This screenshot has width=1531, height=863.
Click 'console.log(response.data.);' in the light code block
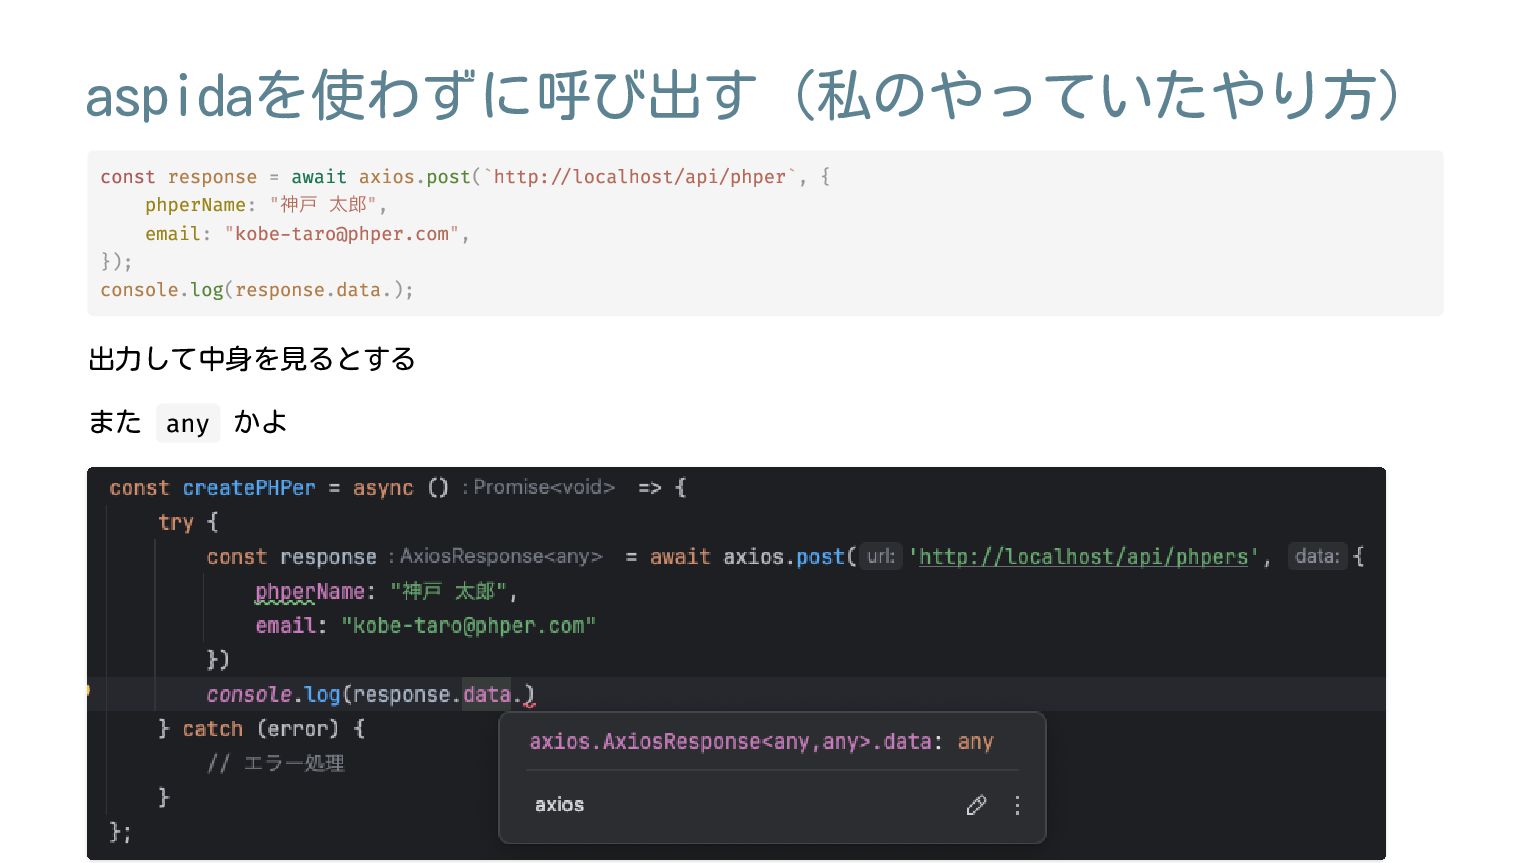[257, 290]
